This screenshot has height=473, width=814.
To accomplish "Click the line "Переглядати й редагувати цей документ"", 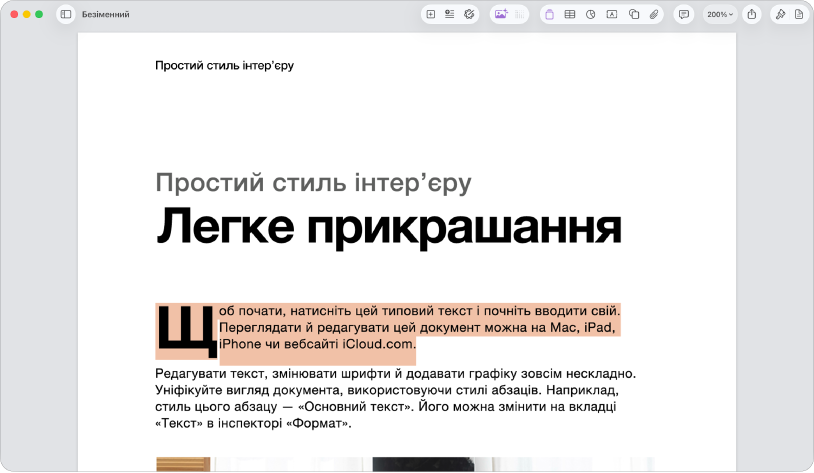I will (x=417, y=328).
